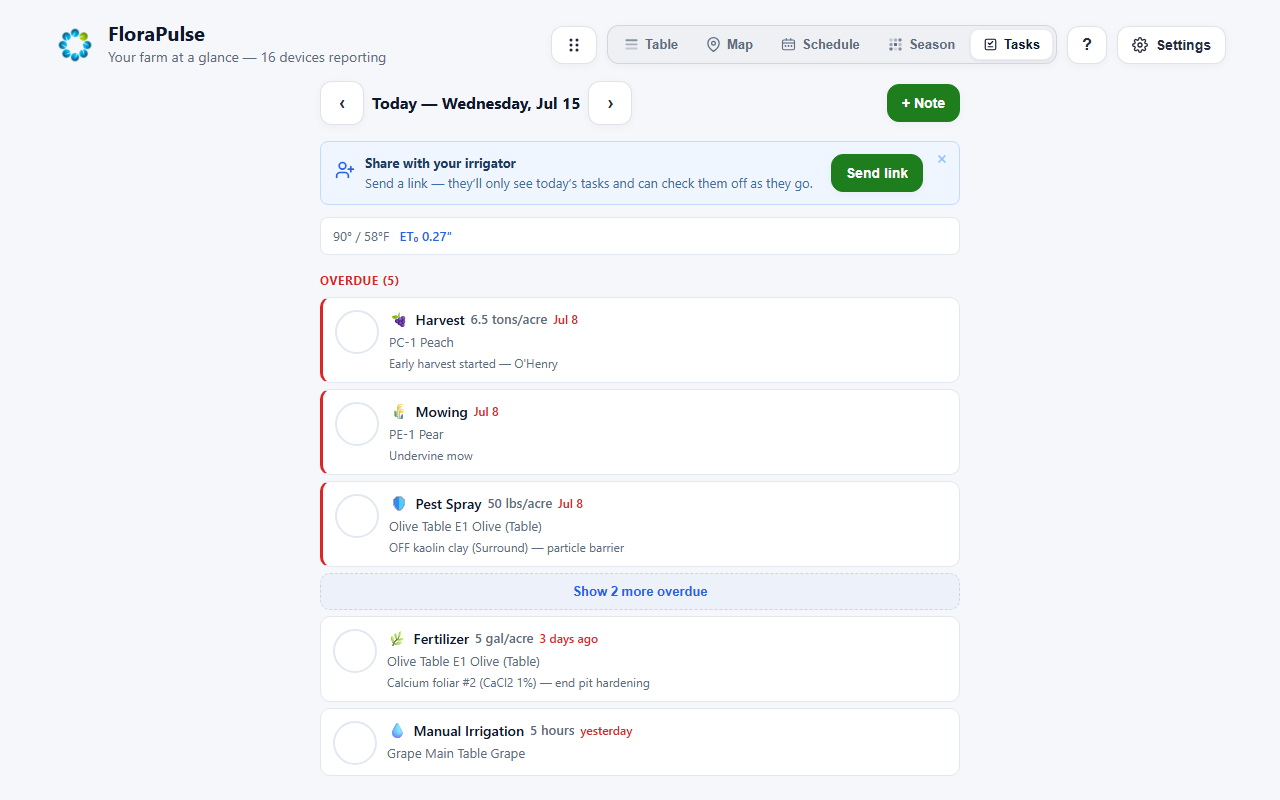Click the 5 hours duration text
1280x800 pixels.
click(552, 731)
